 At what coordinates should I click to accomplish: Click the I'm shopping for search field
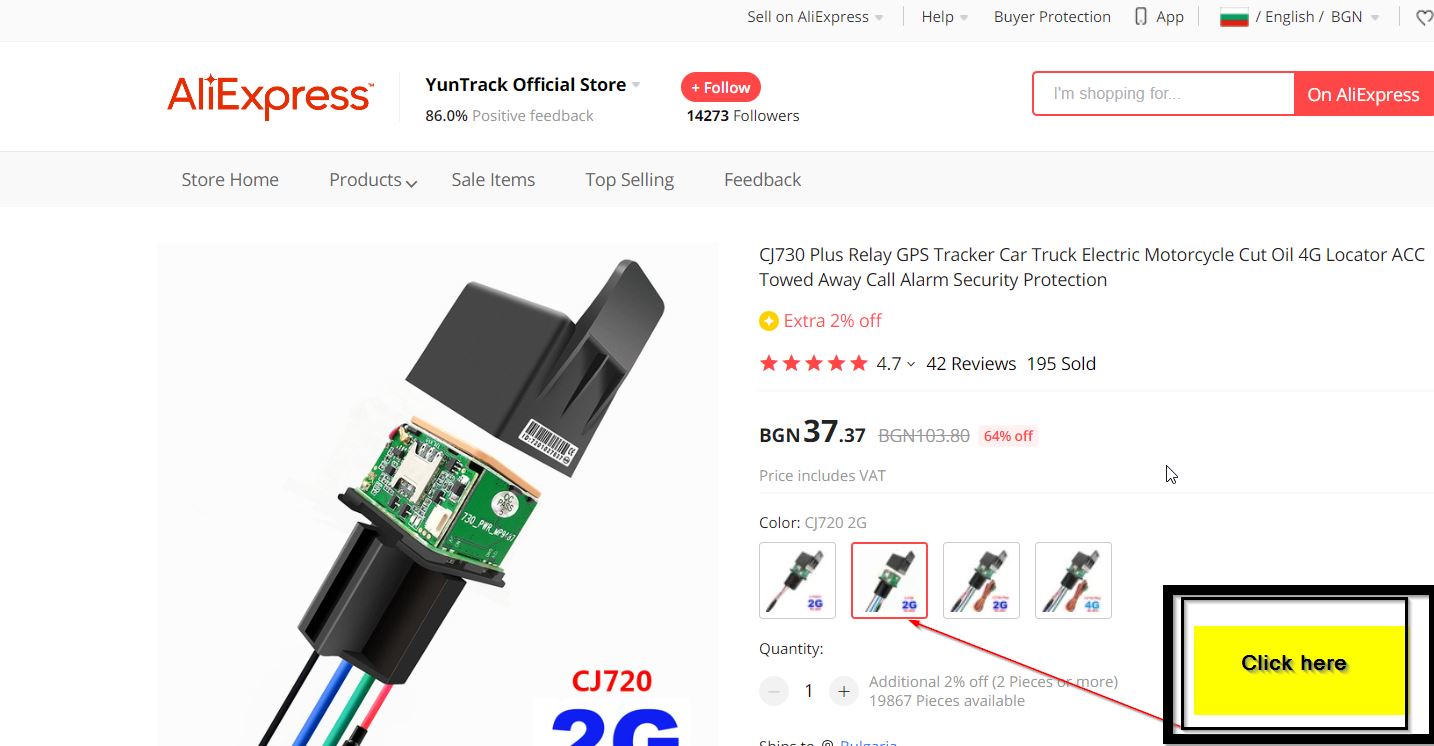(x=1164, y=94)
